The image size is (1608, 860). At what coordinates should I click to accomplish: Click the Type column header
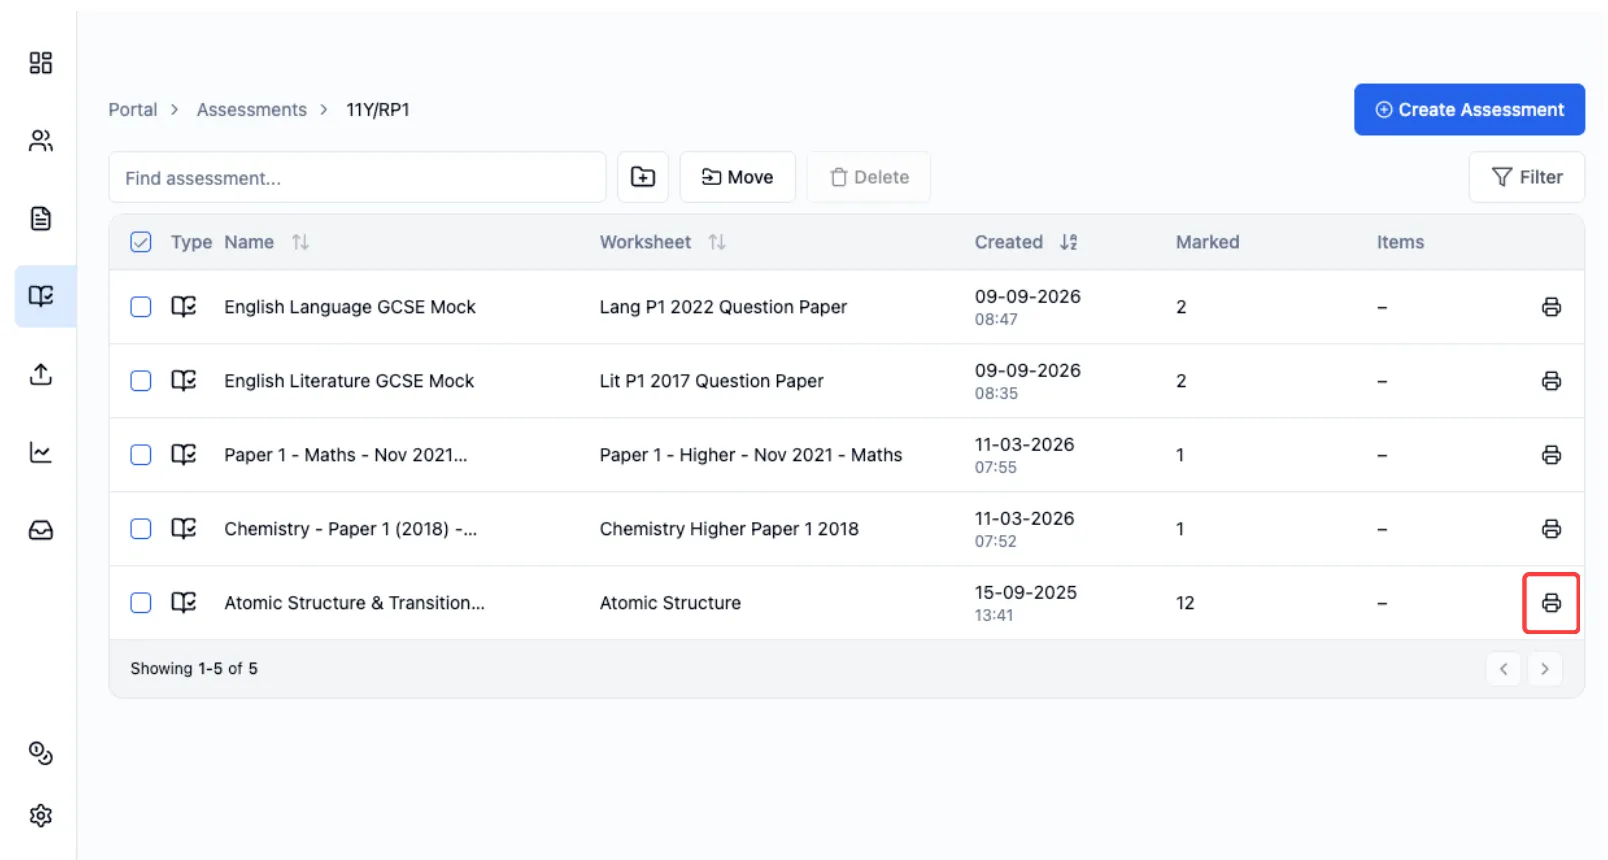click(191, 242)
